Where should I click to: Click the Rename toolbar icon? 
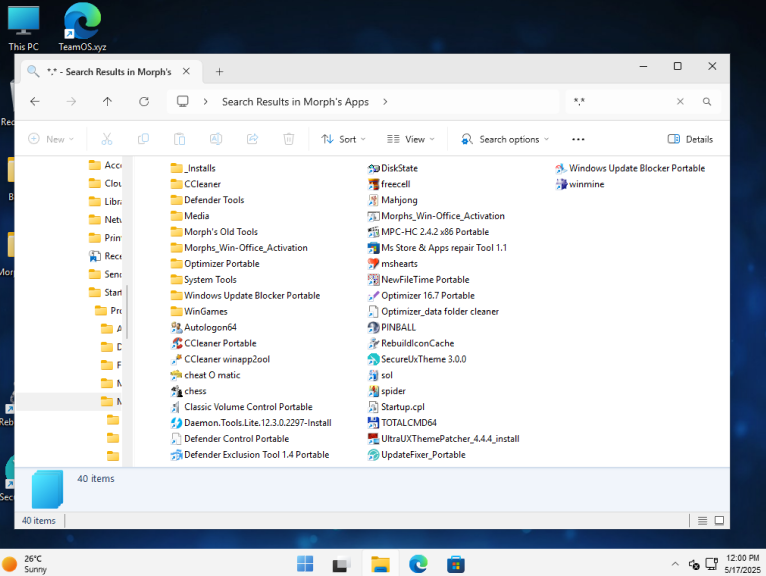216,139
